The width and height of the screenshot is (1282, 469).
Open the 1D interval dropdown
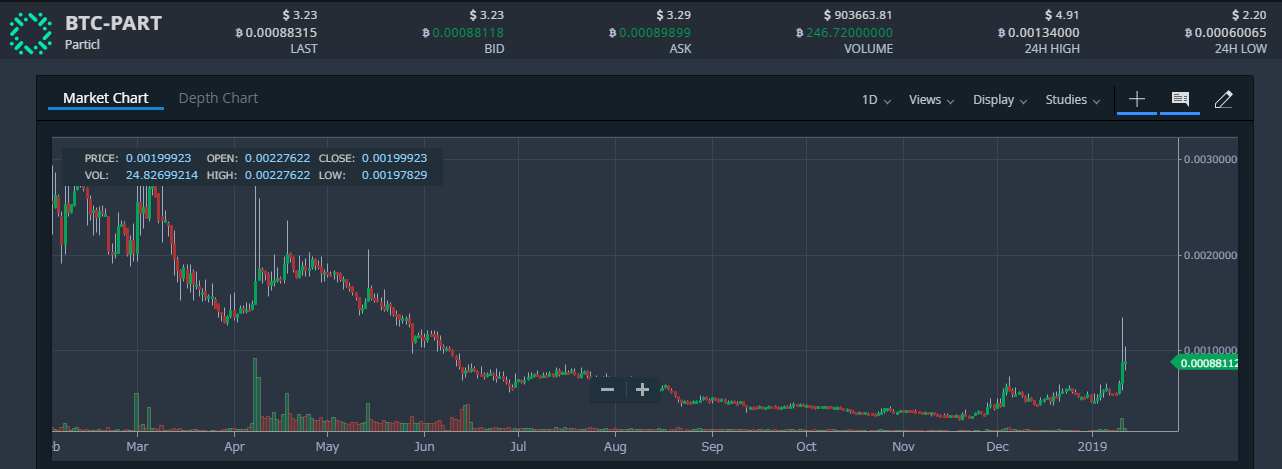[876, 100]
